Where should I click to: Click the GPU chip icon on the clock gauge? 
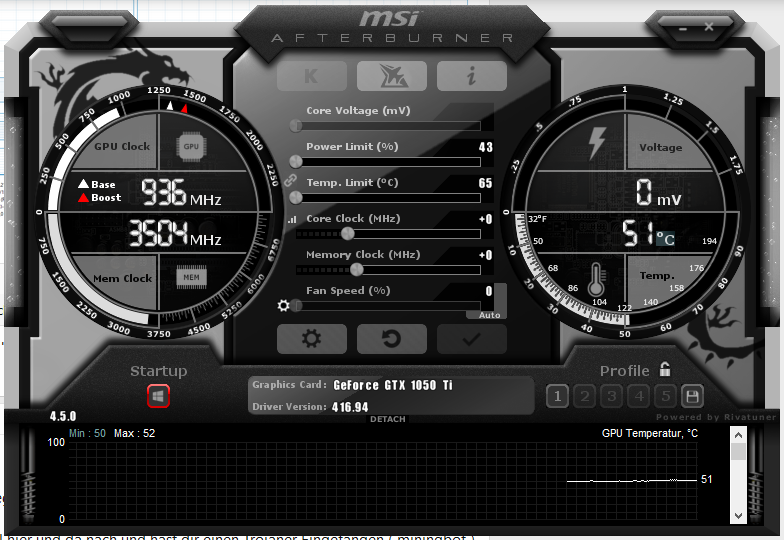pos(191,146)
